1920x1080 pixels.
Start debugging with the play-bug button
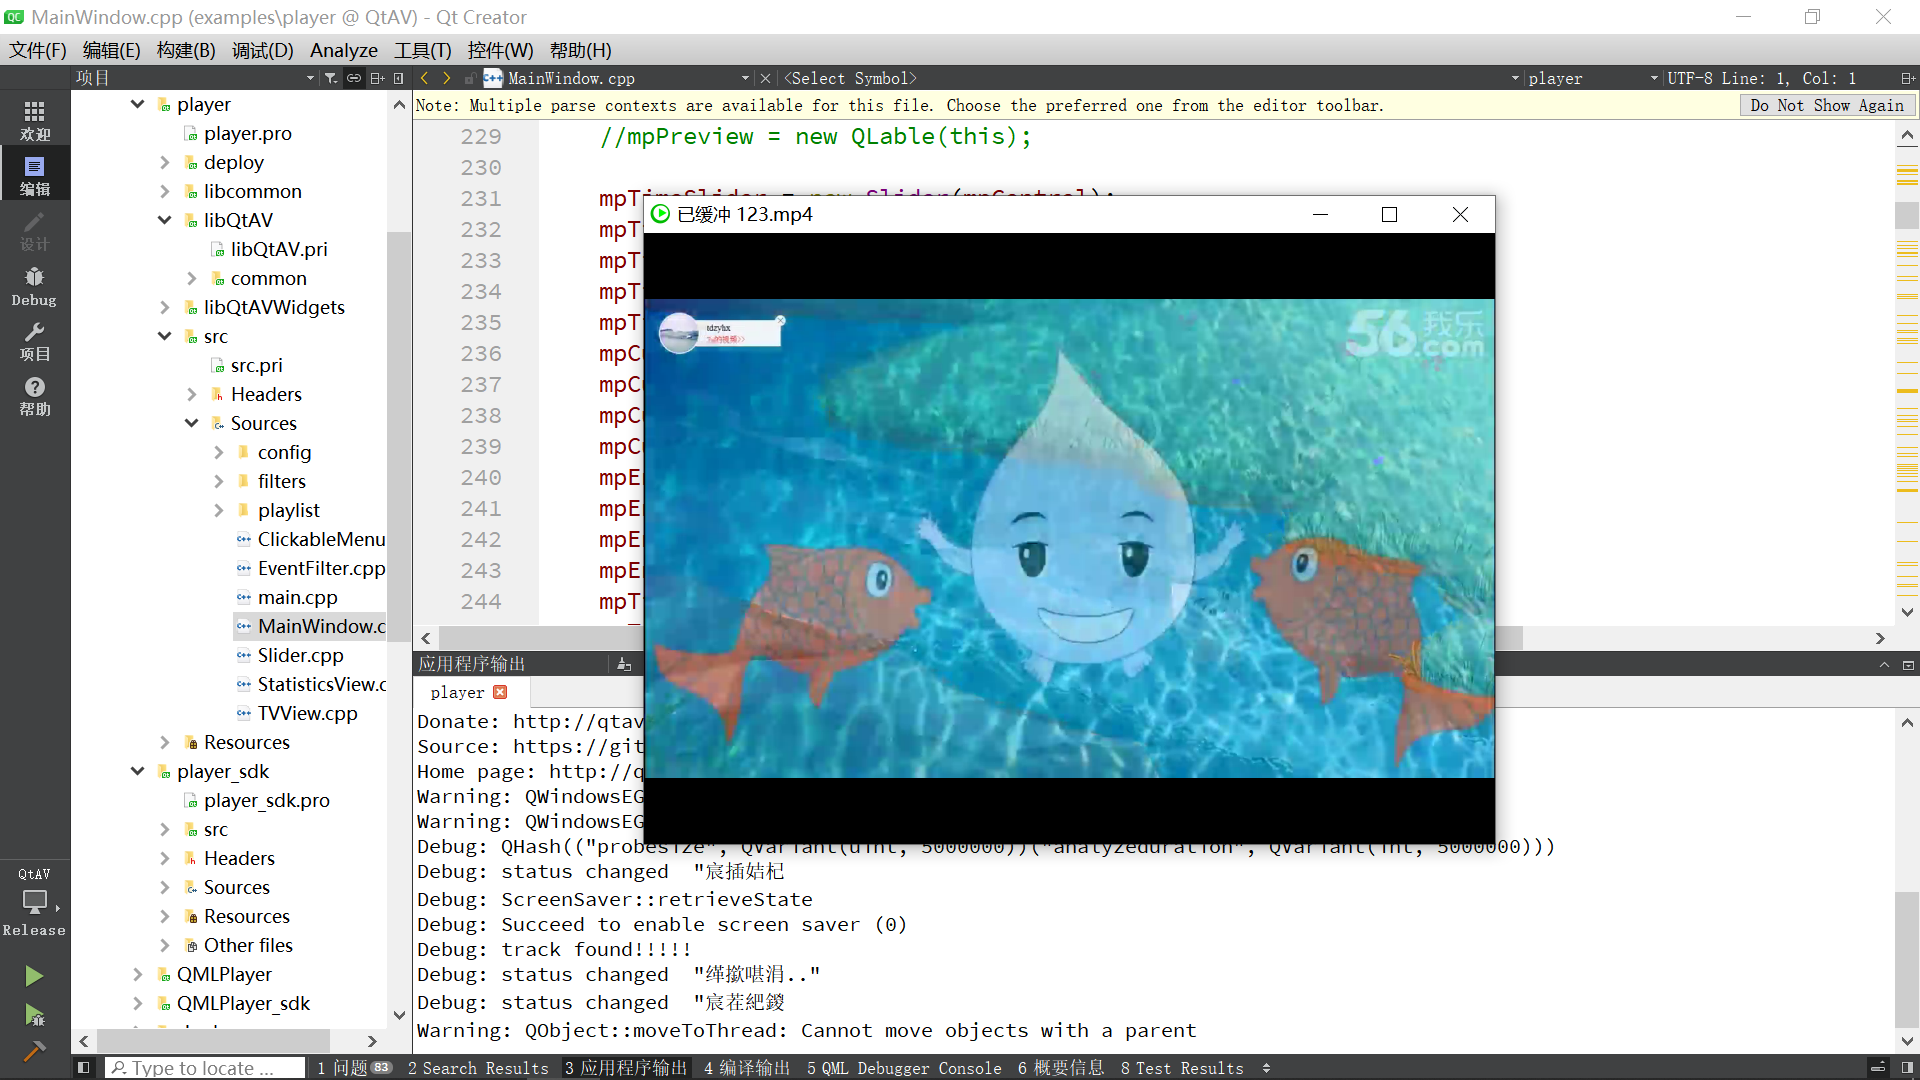coord(34,1016)
